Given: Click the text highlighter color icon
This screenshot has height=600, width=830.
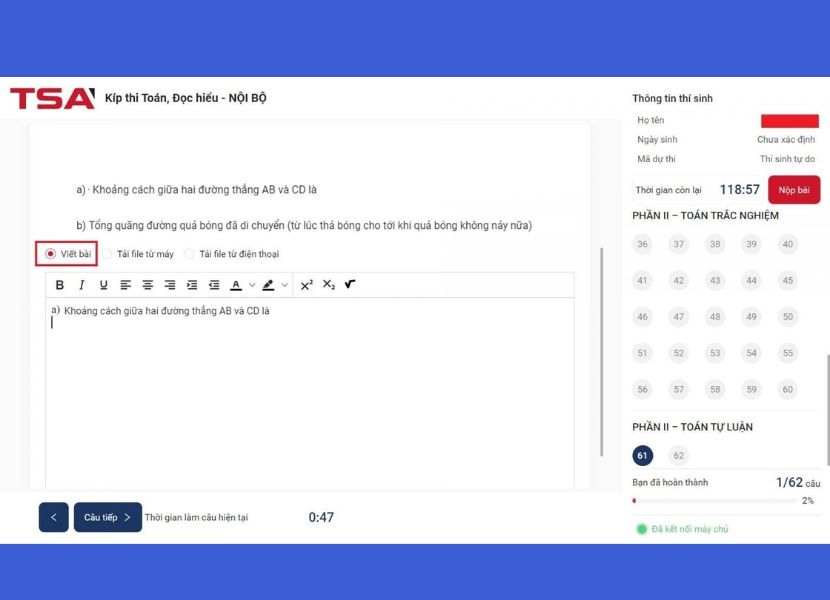Looking at the screenshot, I should click(x=268, y=285).
